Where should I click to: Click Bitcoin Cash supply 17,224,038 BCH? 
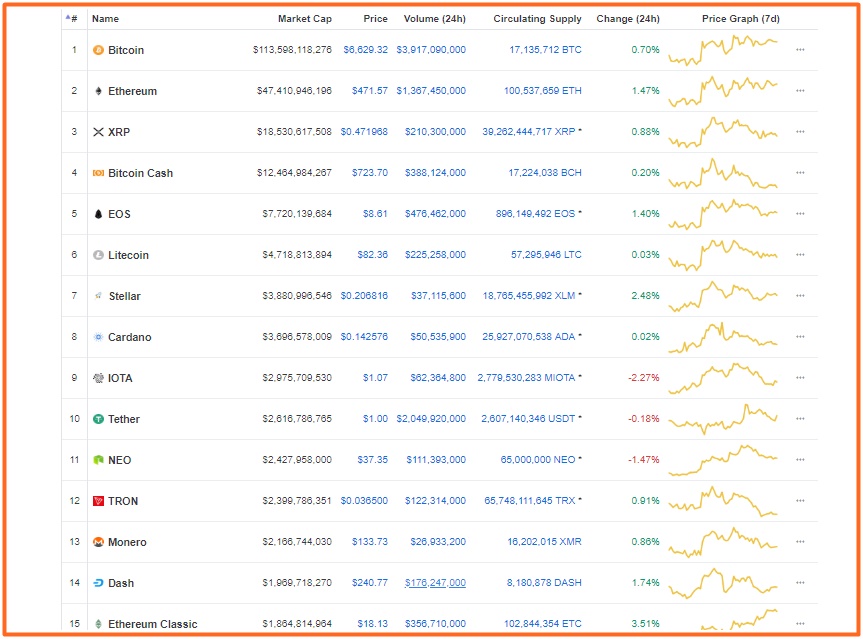click(x=545, y=172)
